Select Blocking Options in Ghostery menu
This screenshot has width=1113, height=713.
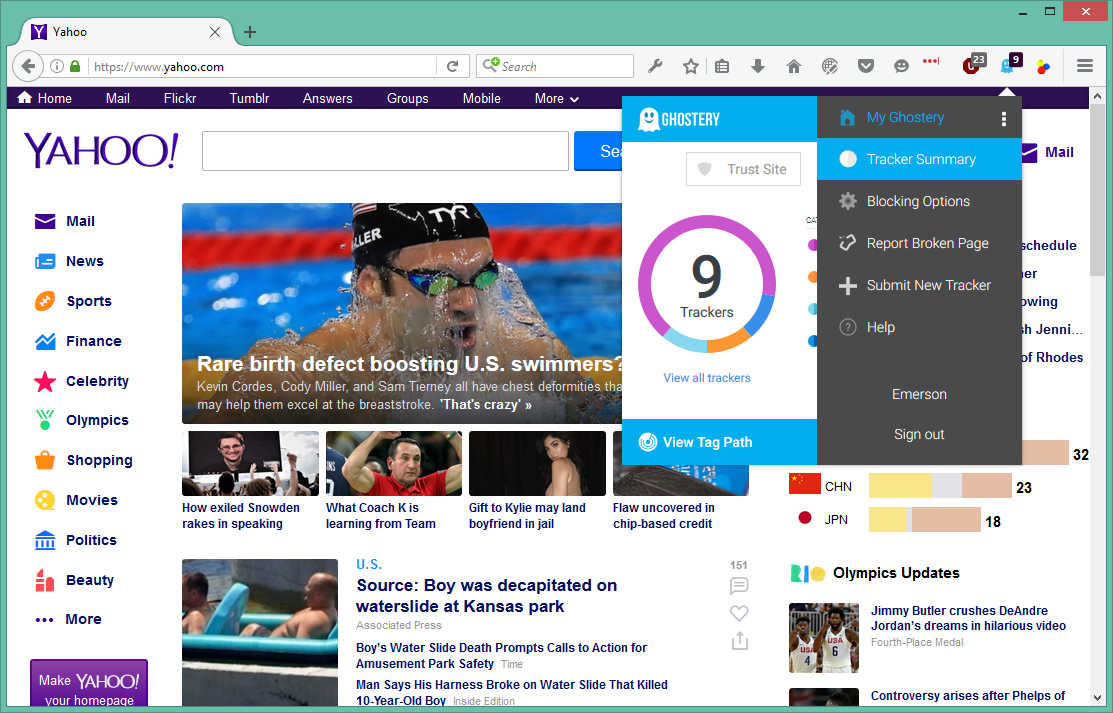[x=917, y=201]
